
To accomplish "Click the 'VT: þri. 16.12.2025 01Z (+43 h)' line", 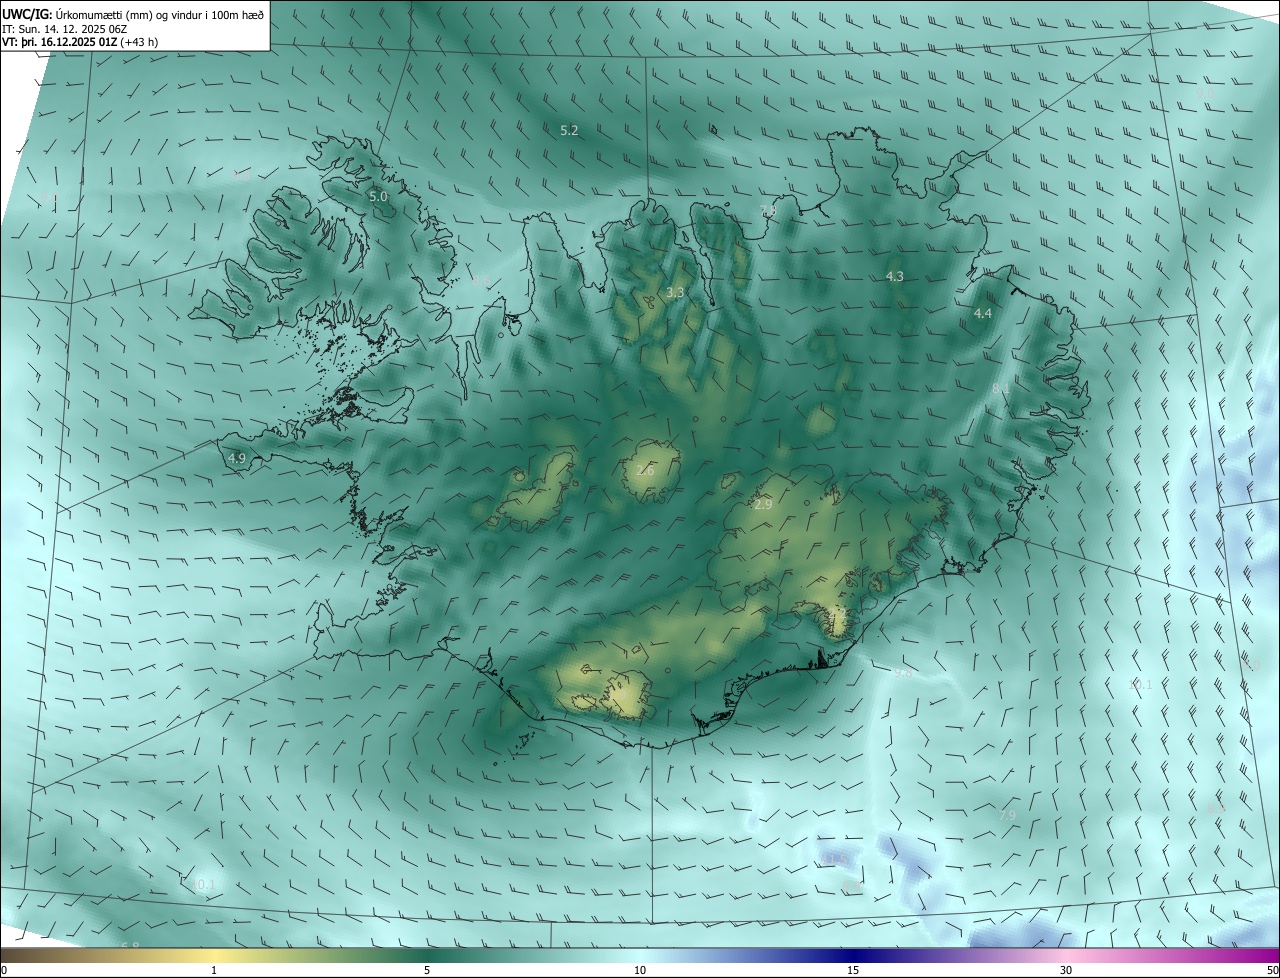I will (x=80, y=42).
